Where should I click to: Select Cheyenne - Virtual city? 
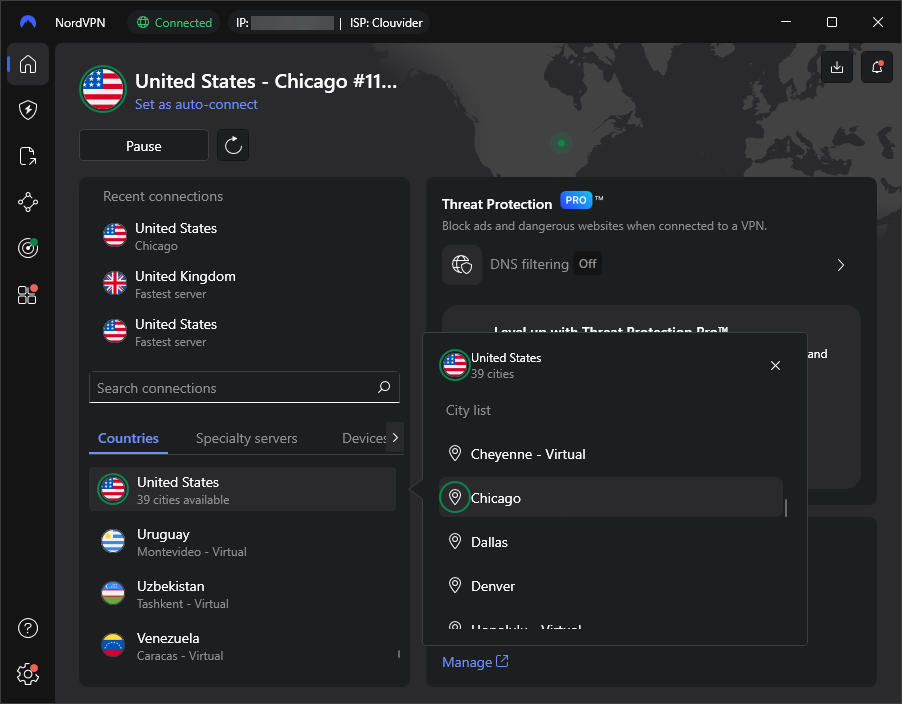(611, 454)
